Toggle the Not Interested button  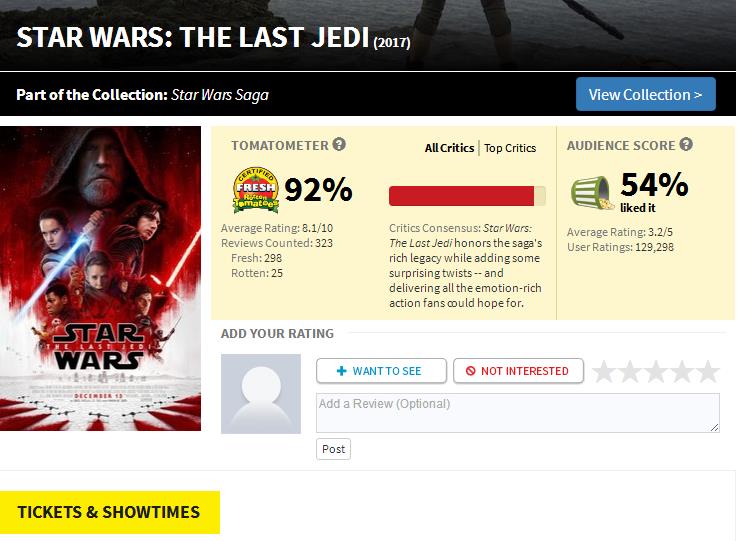tap(518, 371)
